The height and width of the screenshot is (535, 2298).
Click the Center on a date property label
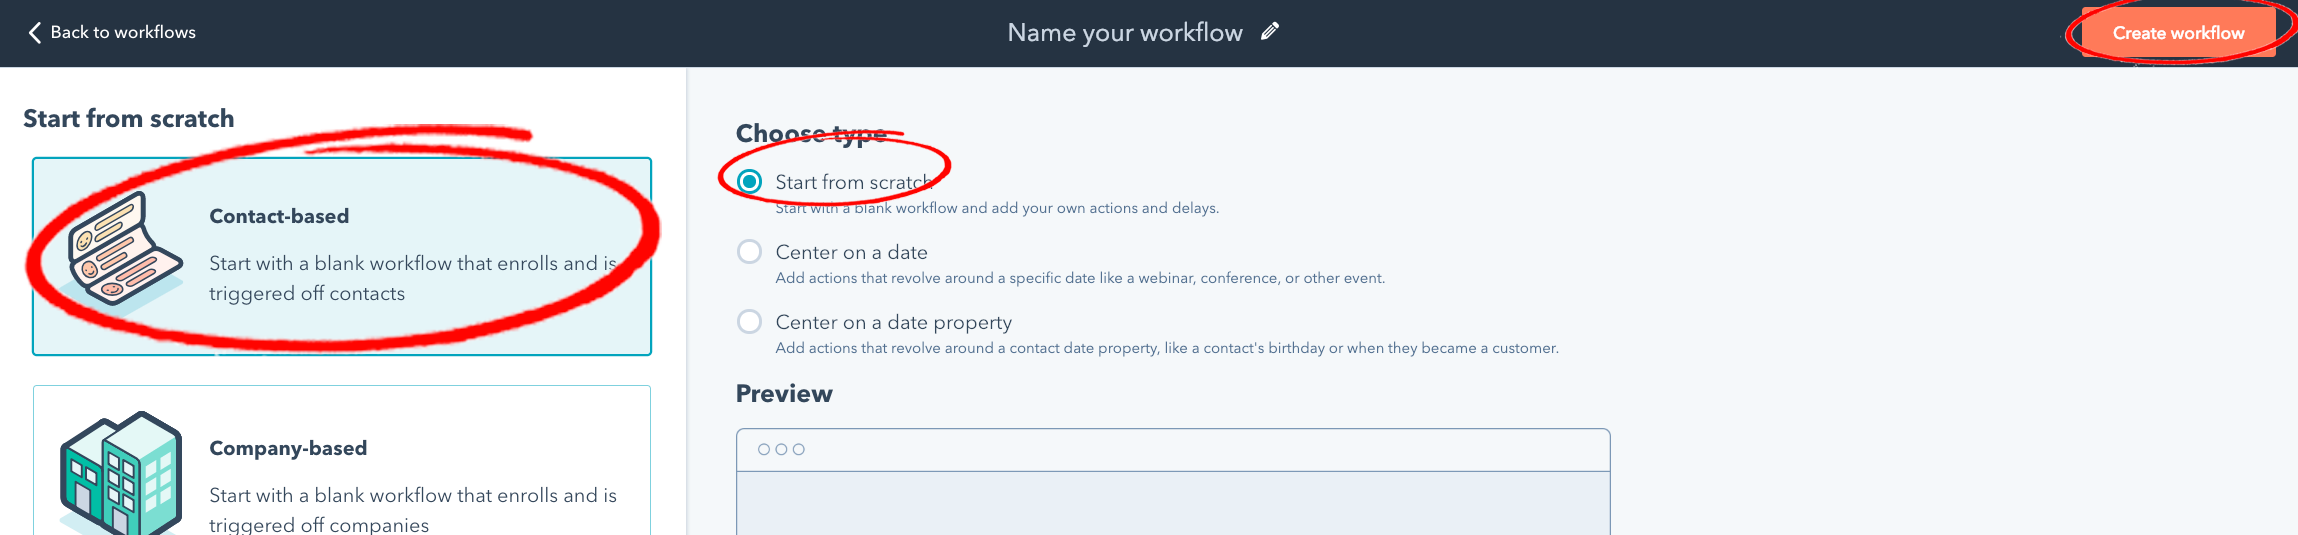coord(894,322)
